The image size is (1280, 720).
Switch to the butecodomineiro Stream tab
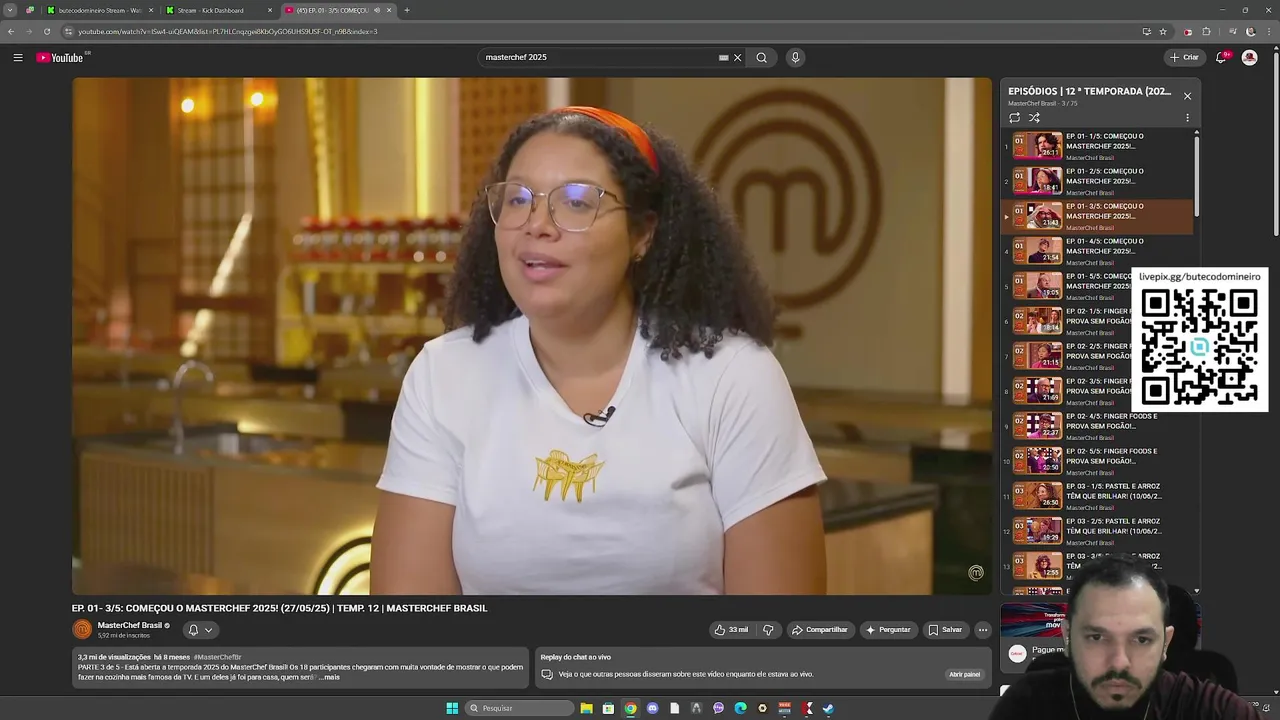100,10
